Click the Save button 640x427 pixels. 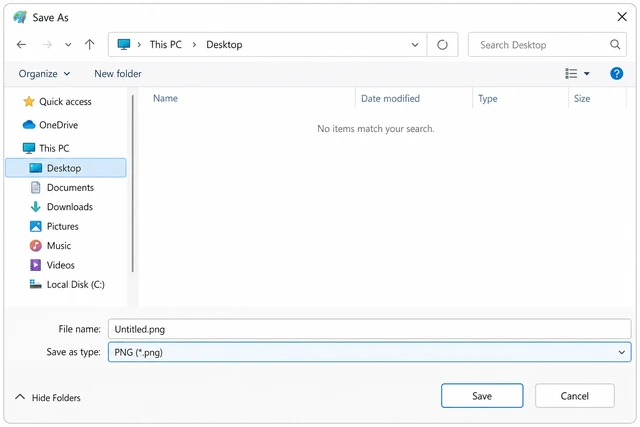pos(482,396)
